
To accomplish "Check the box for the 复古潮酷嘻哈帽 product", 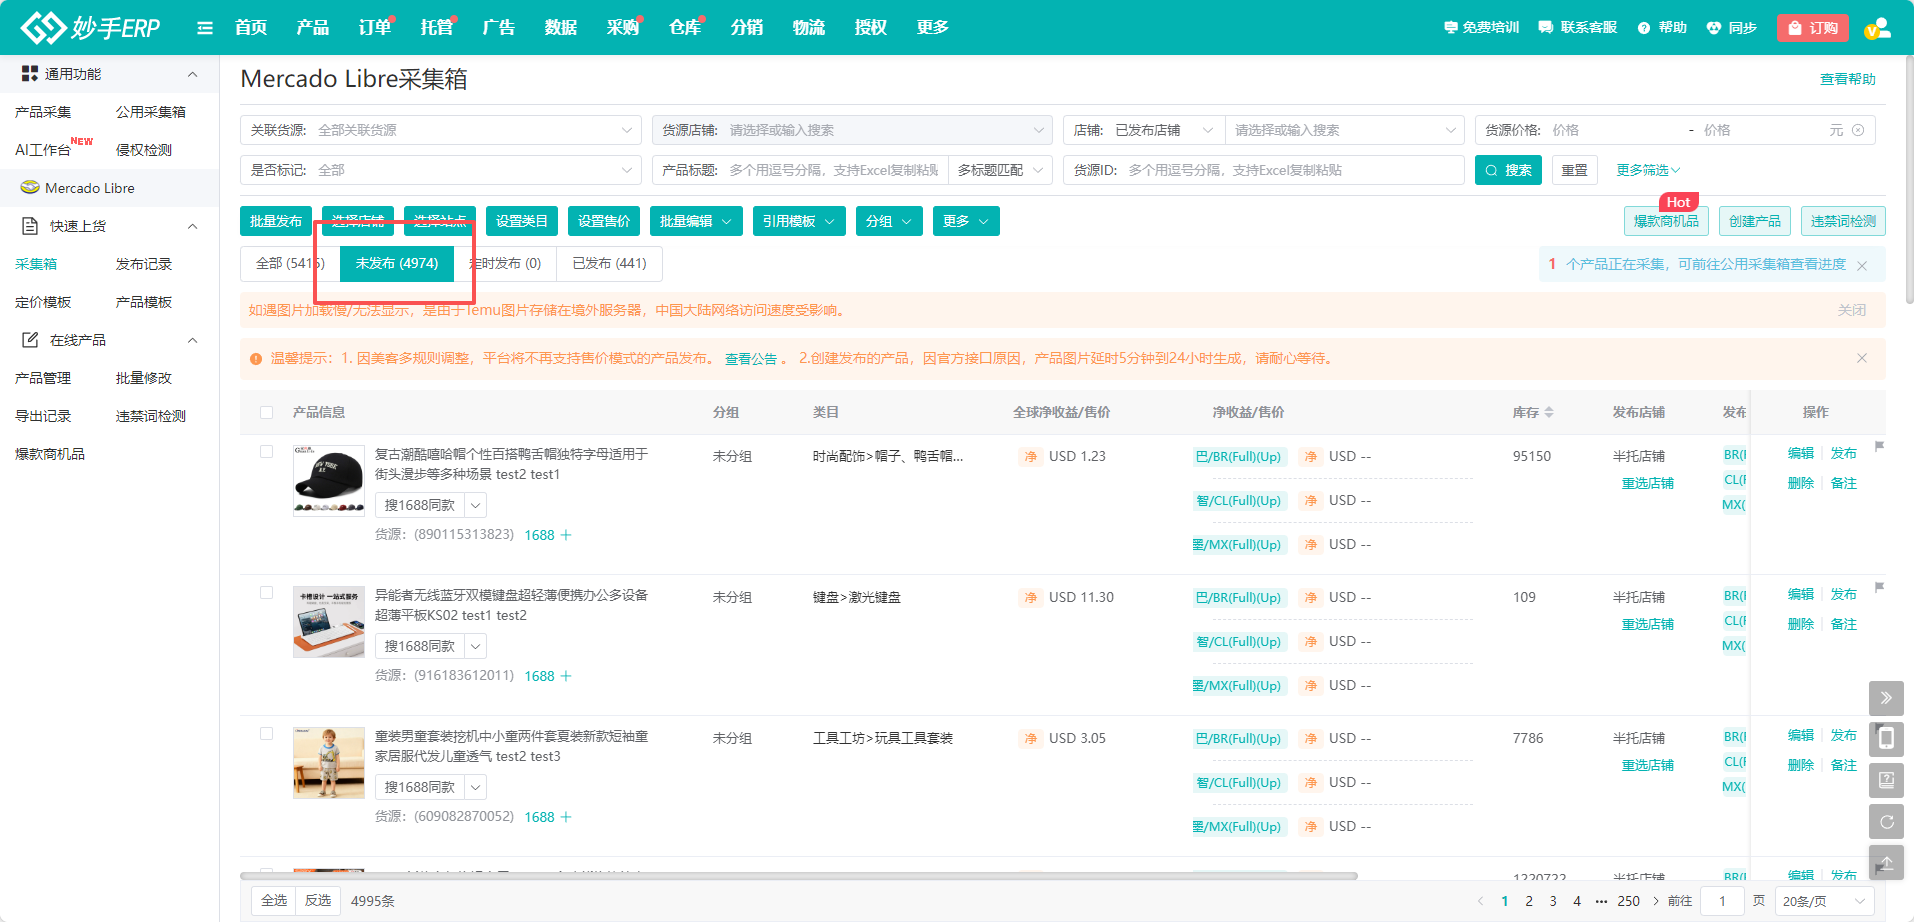I will (x=266, y=452).
